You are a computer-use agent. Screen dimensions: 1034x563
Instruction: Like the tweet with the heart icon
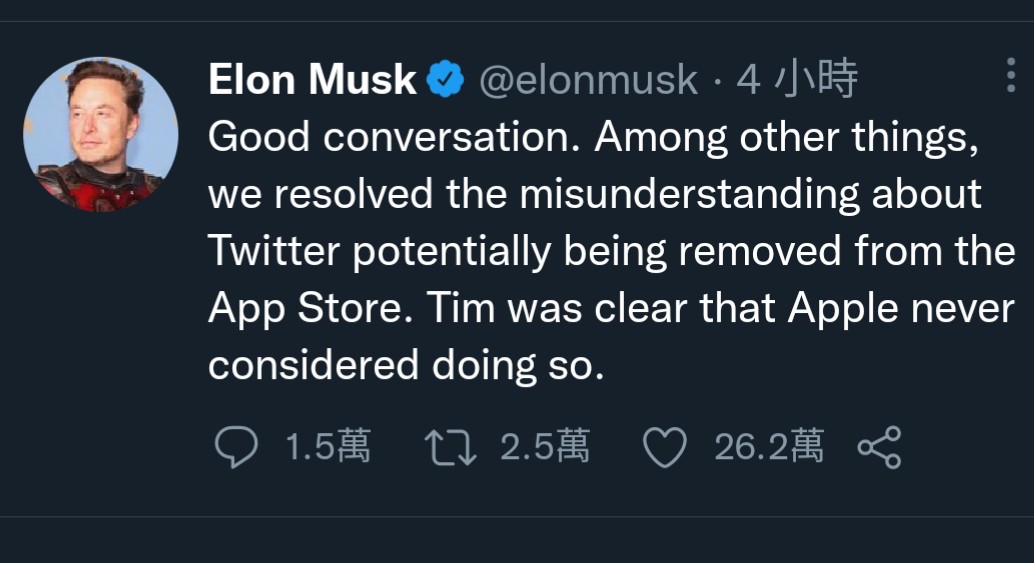click(664, 448)
